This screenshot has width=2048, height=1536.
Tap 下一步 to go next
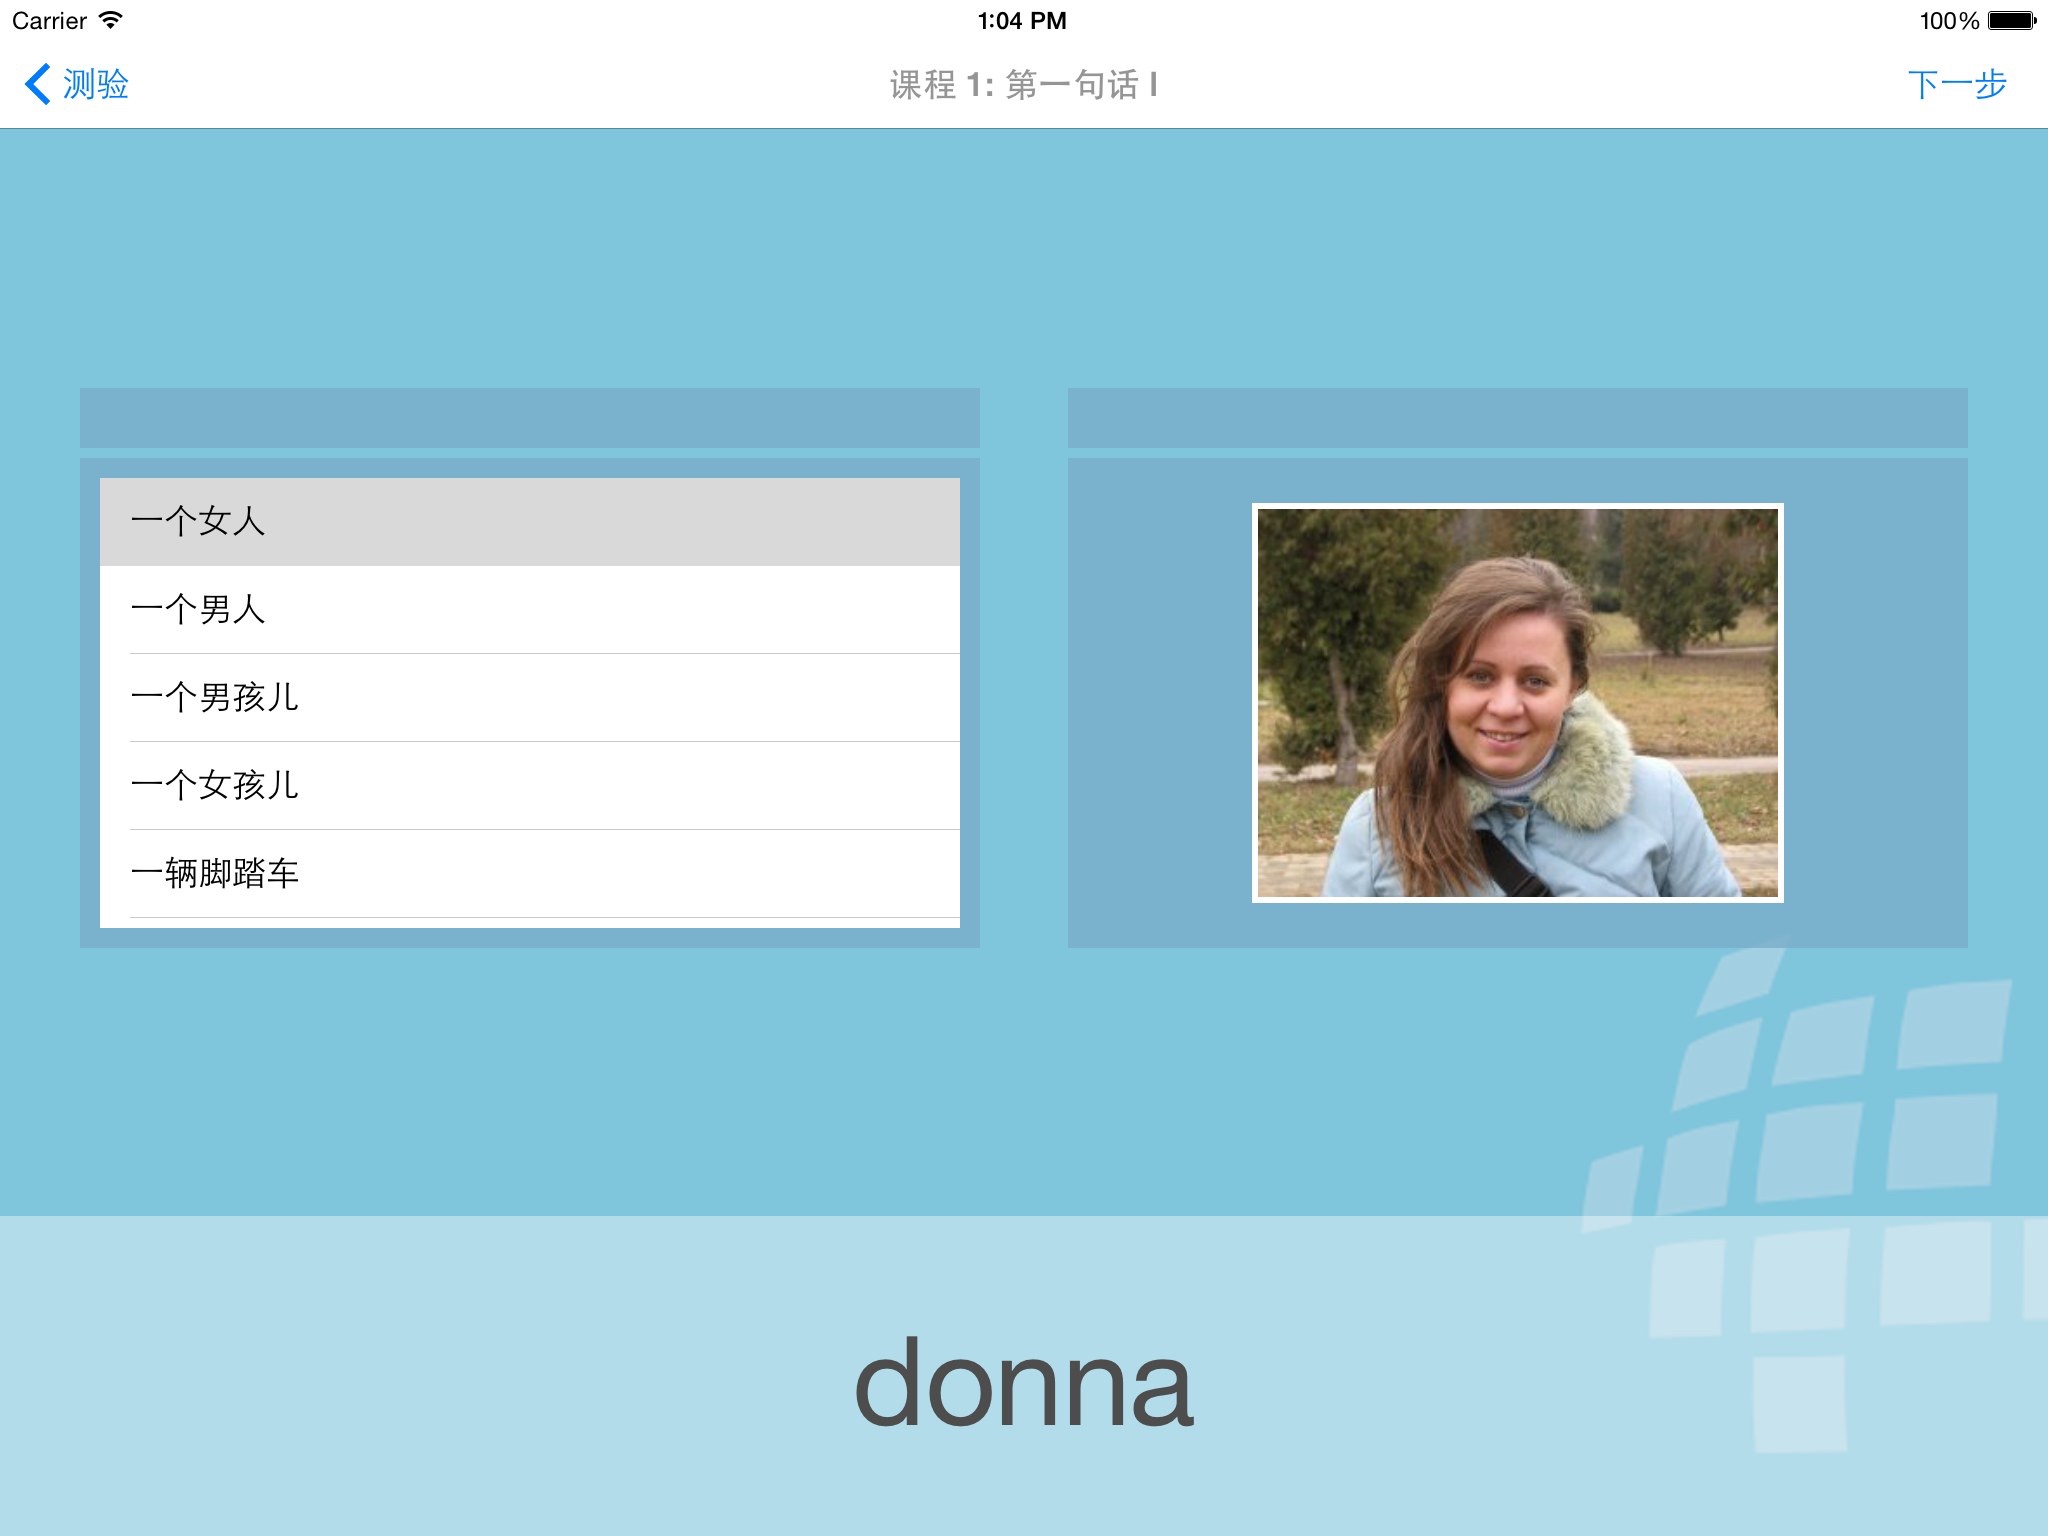[x=1956, y=84]
